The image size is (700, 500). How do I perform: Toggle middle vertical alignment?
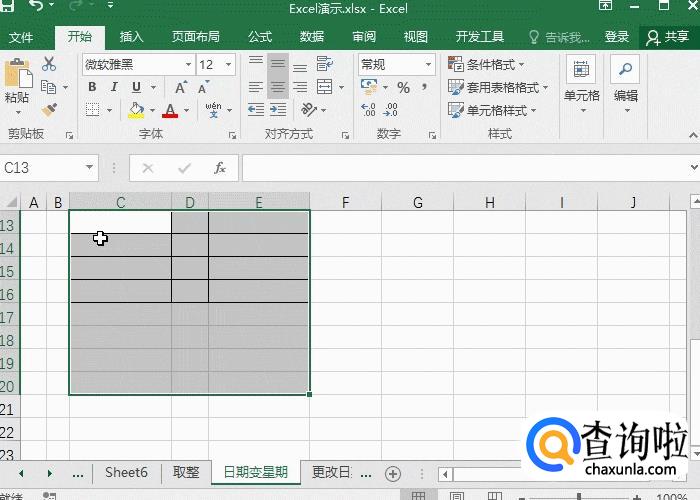tap(278, 64)
